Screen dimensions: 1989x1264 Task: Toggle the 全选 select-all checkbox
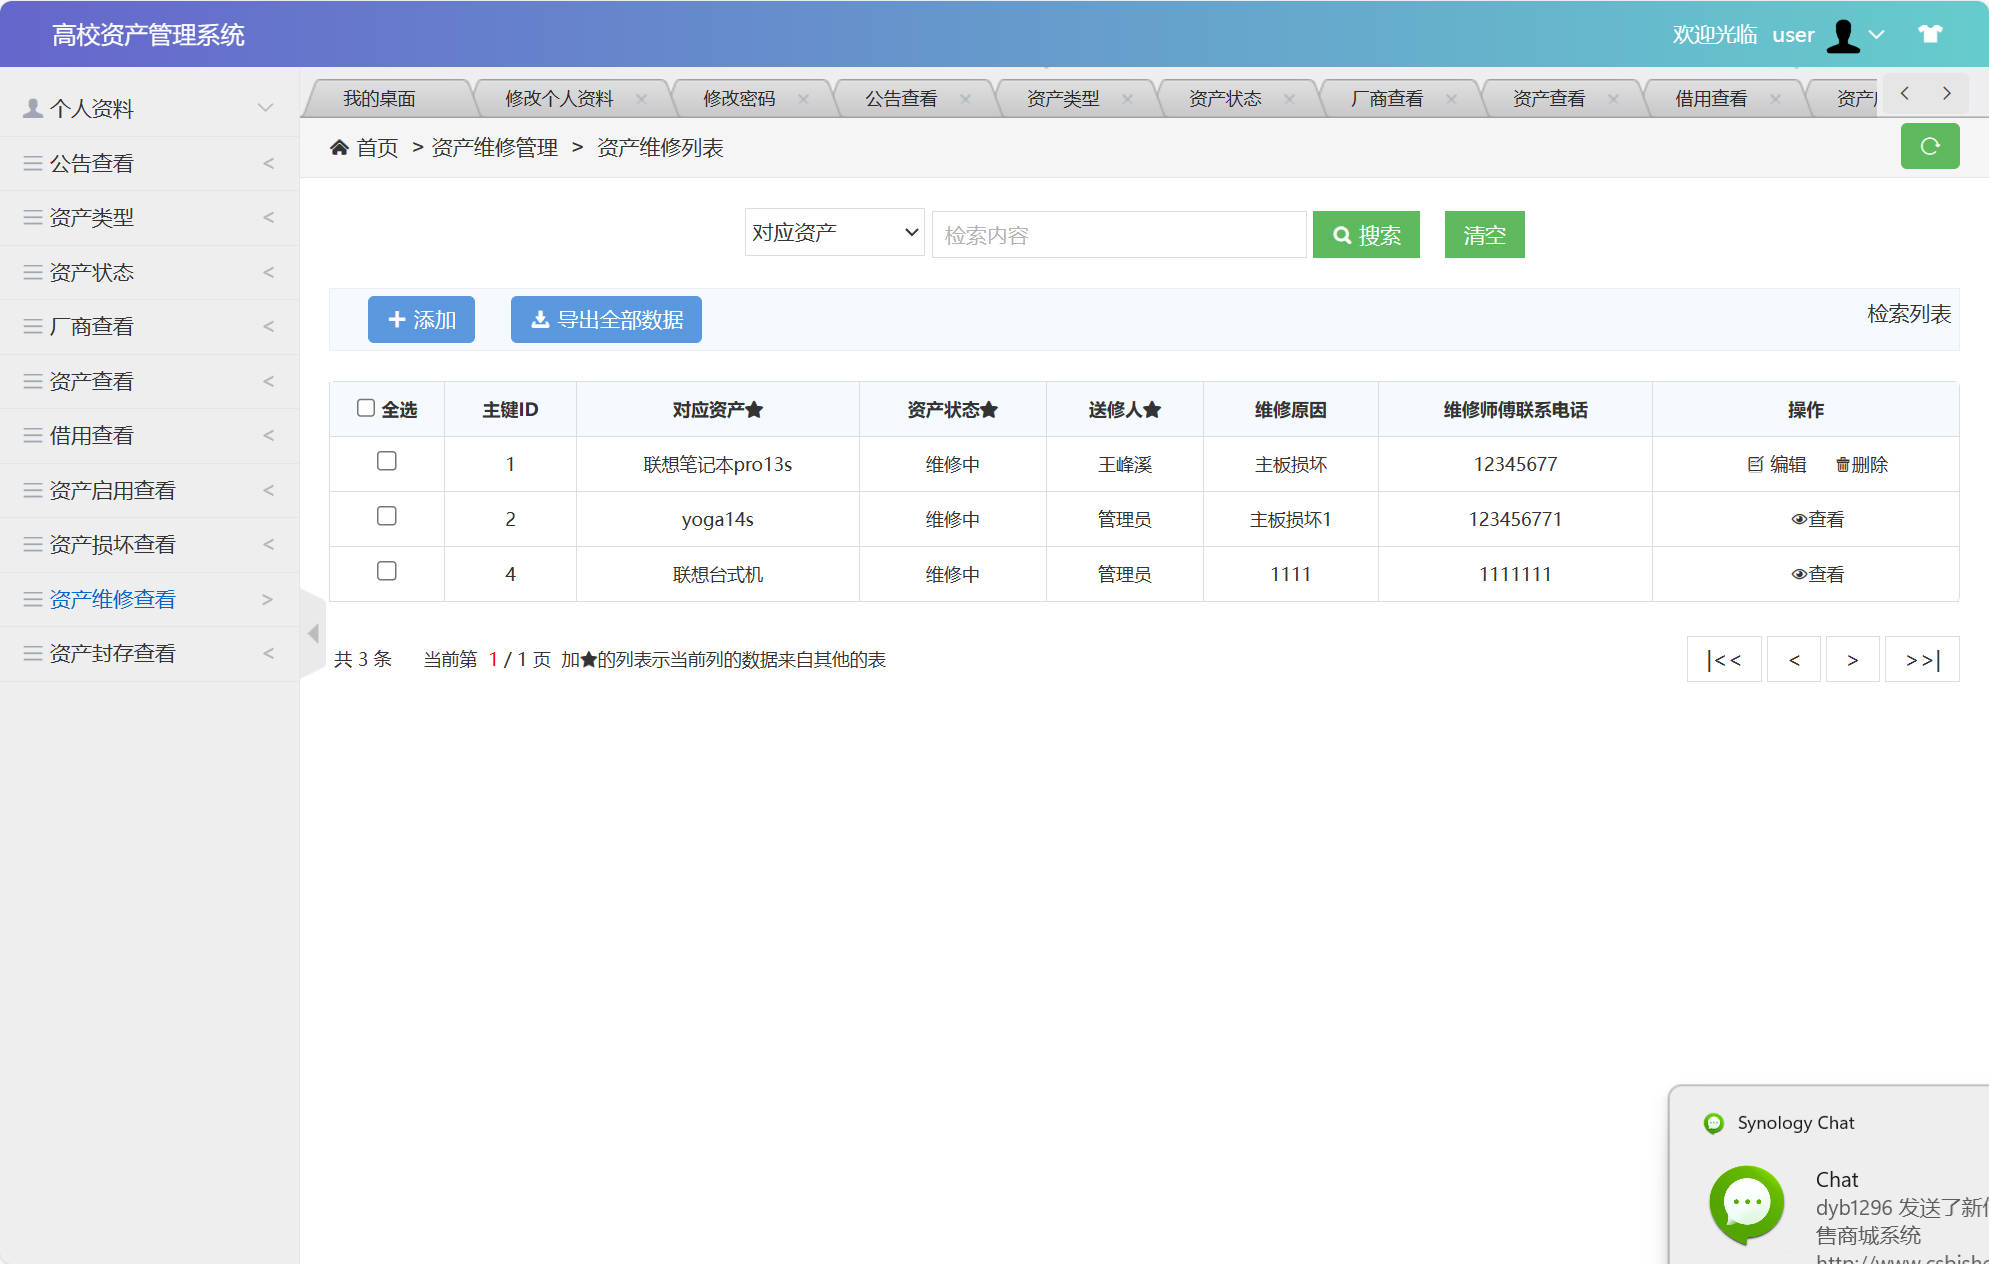[366, 405]
